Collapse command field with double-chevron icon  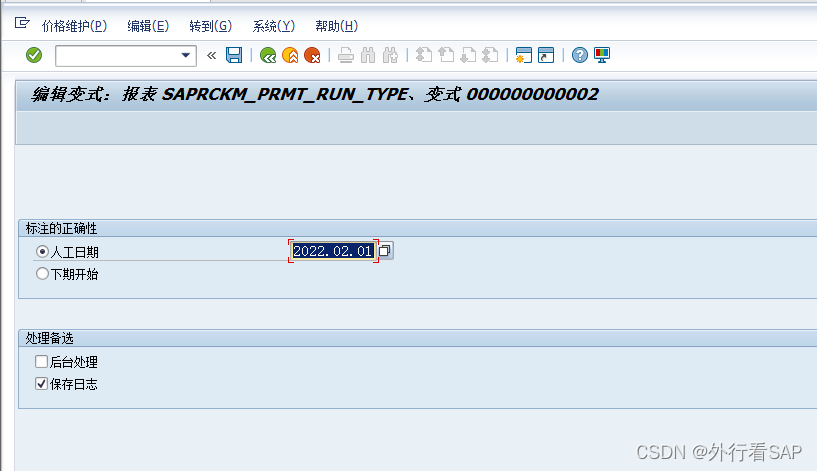pyautogui.click(x=211, y=55)
